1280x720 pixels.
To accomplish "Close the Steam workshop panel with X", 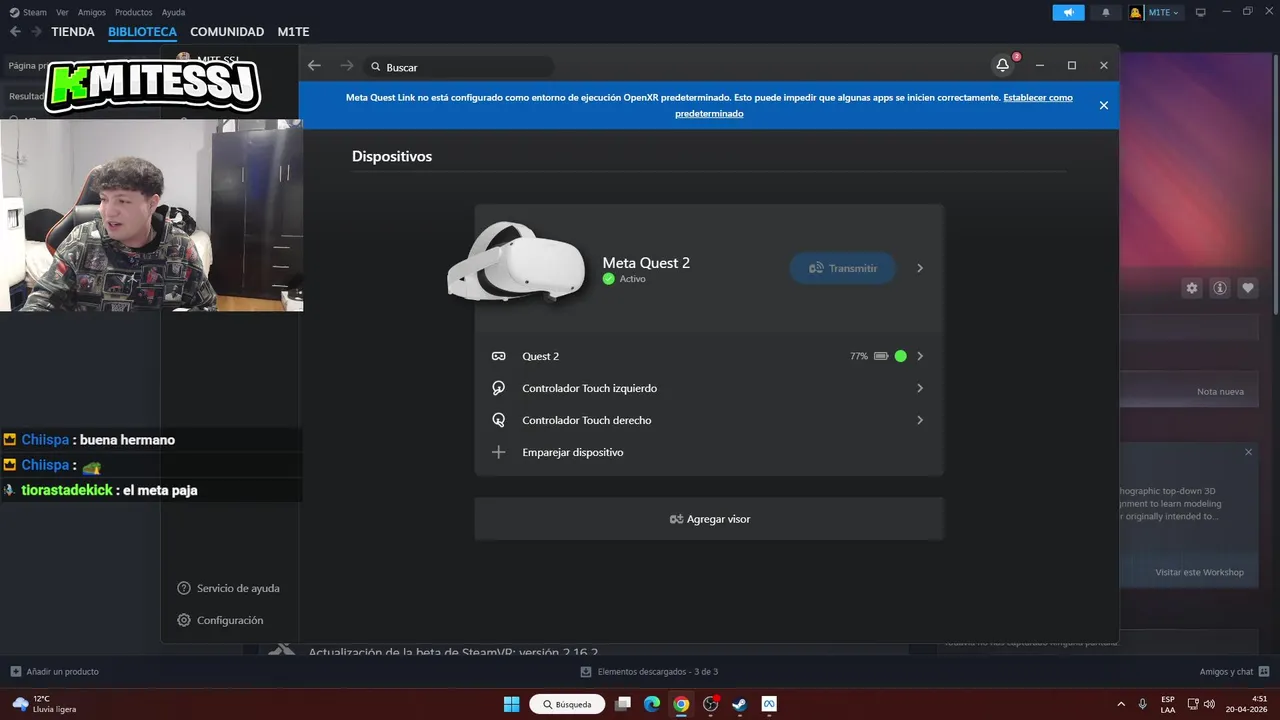I will 1248,452.
